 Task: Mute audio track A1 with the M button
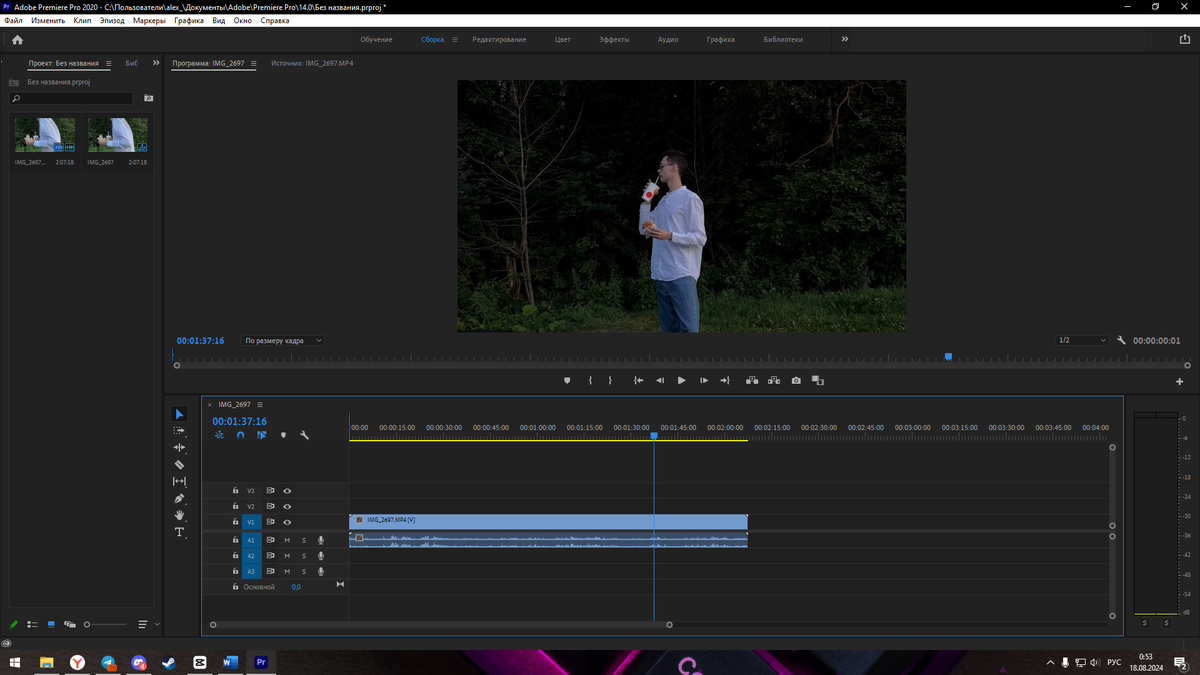(x=287, y=540)
